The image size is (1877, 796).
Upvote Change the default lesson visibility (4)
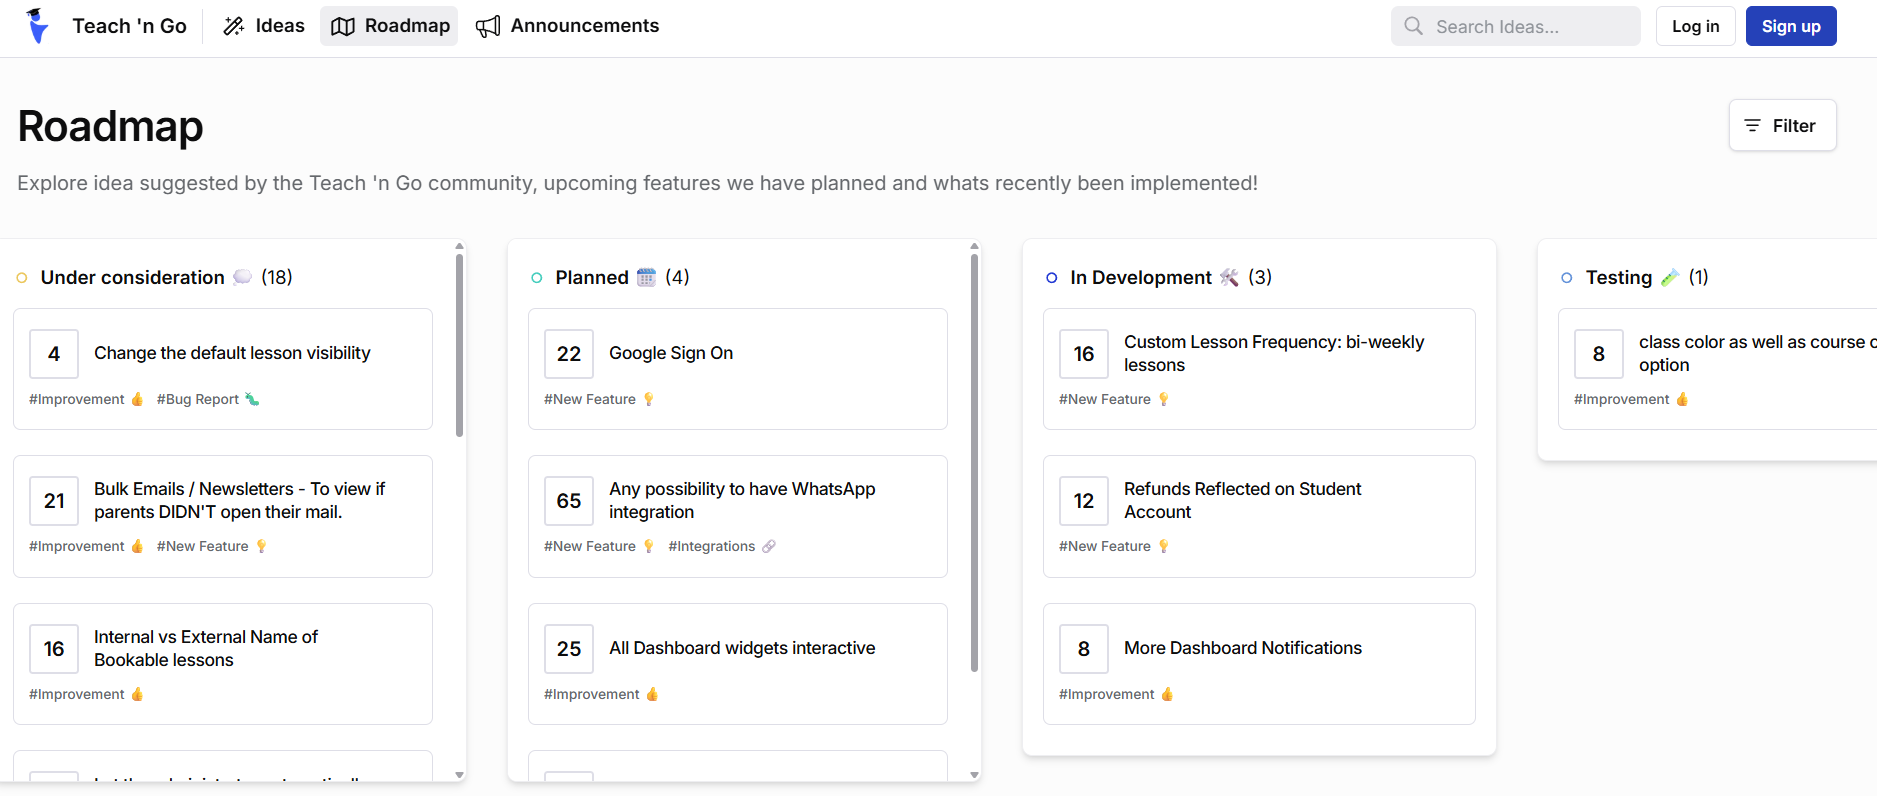click(54, 354)
